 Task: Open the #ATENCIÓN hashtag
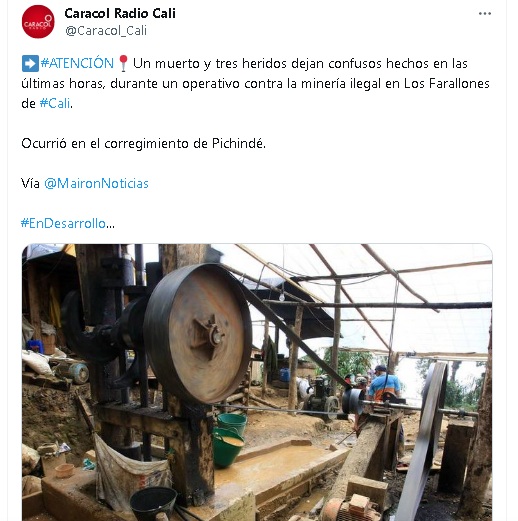77,63
